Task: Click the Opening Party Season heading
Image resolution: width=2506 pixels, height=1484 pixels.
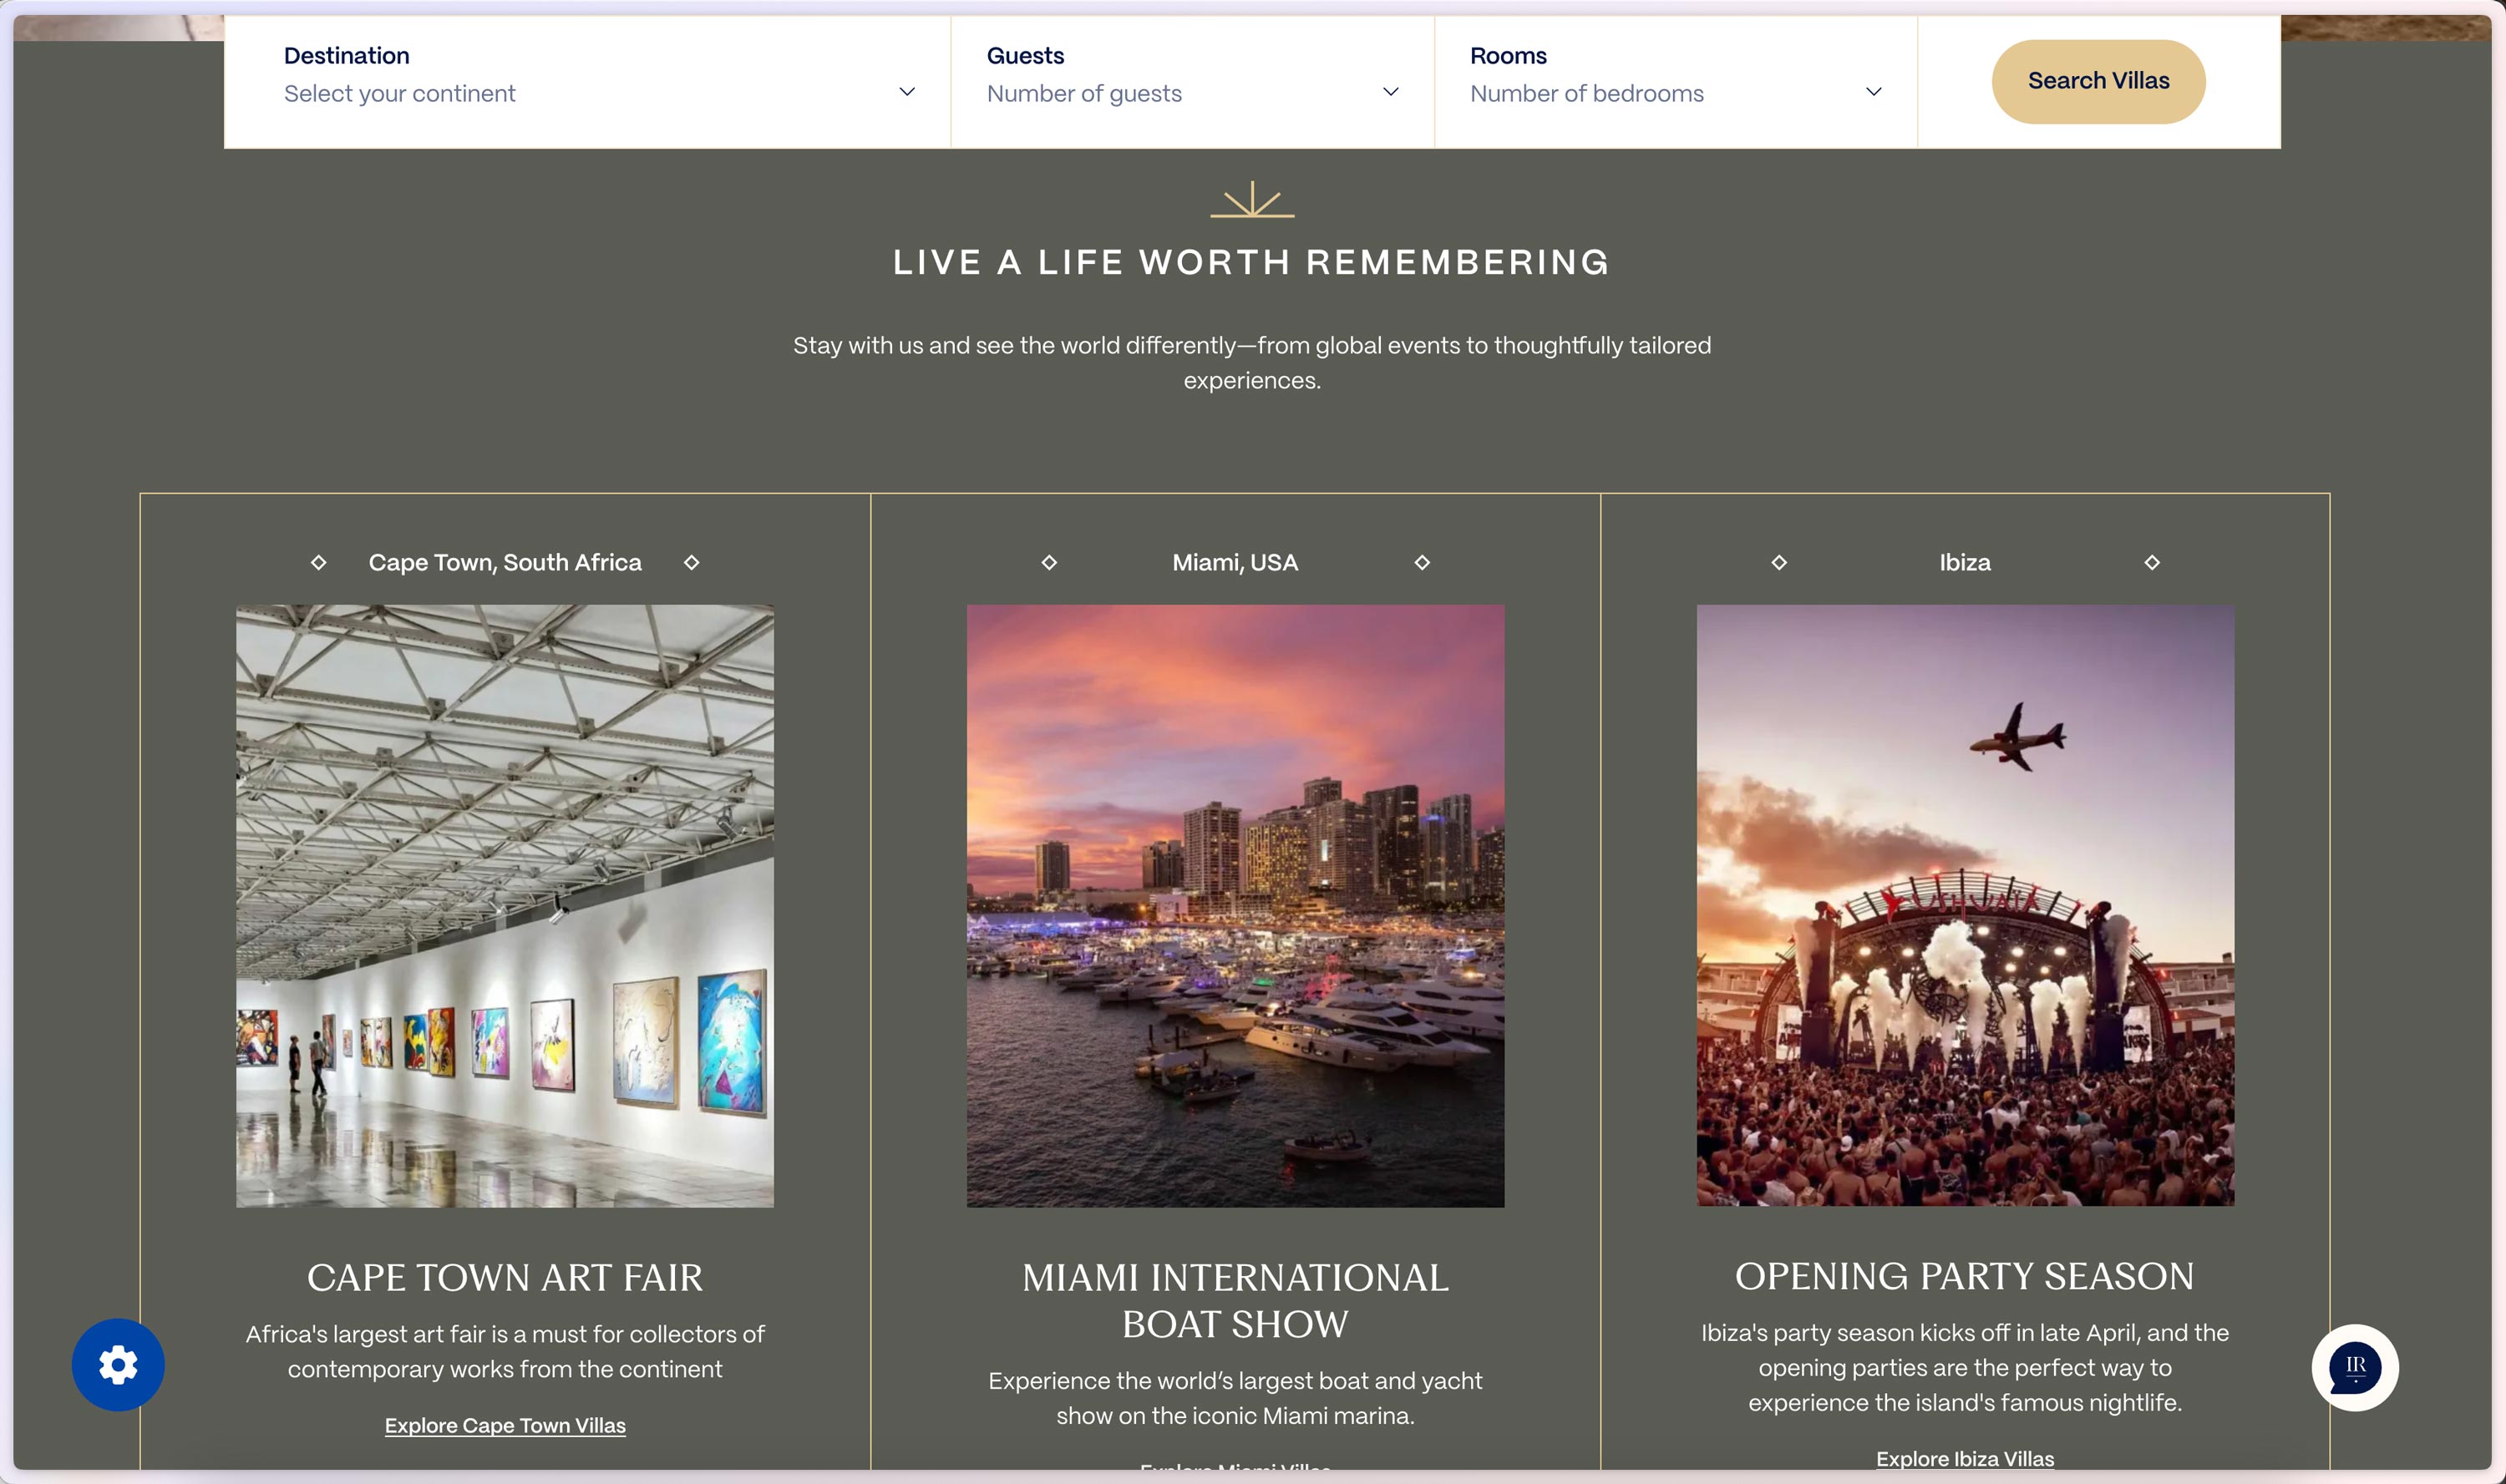Action: pyautogui.click(x=1964, y=1276)
